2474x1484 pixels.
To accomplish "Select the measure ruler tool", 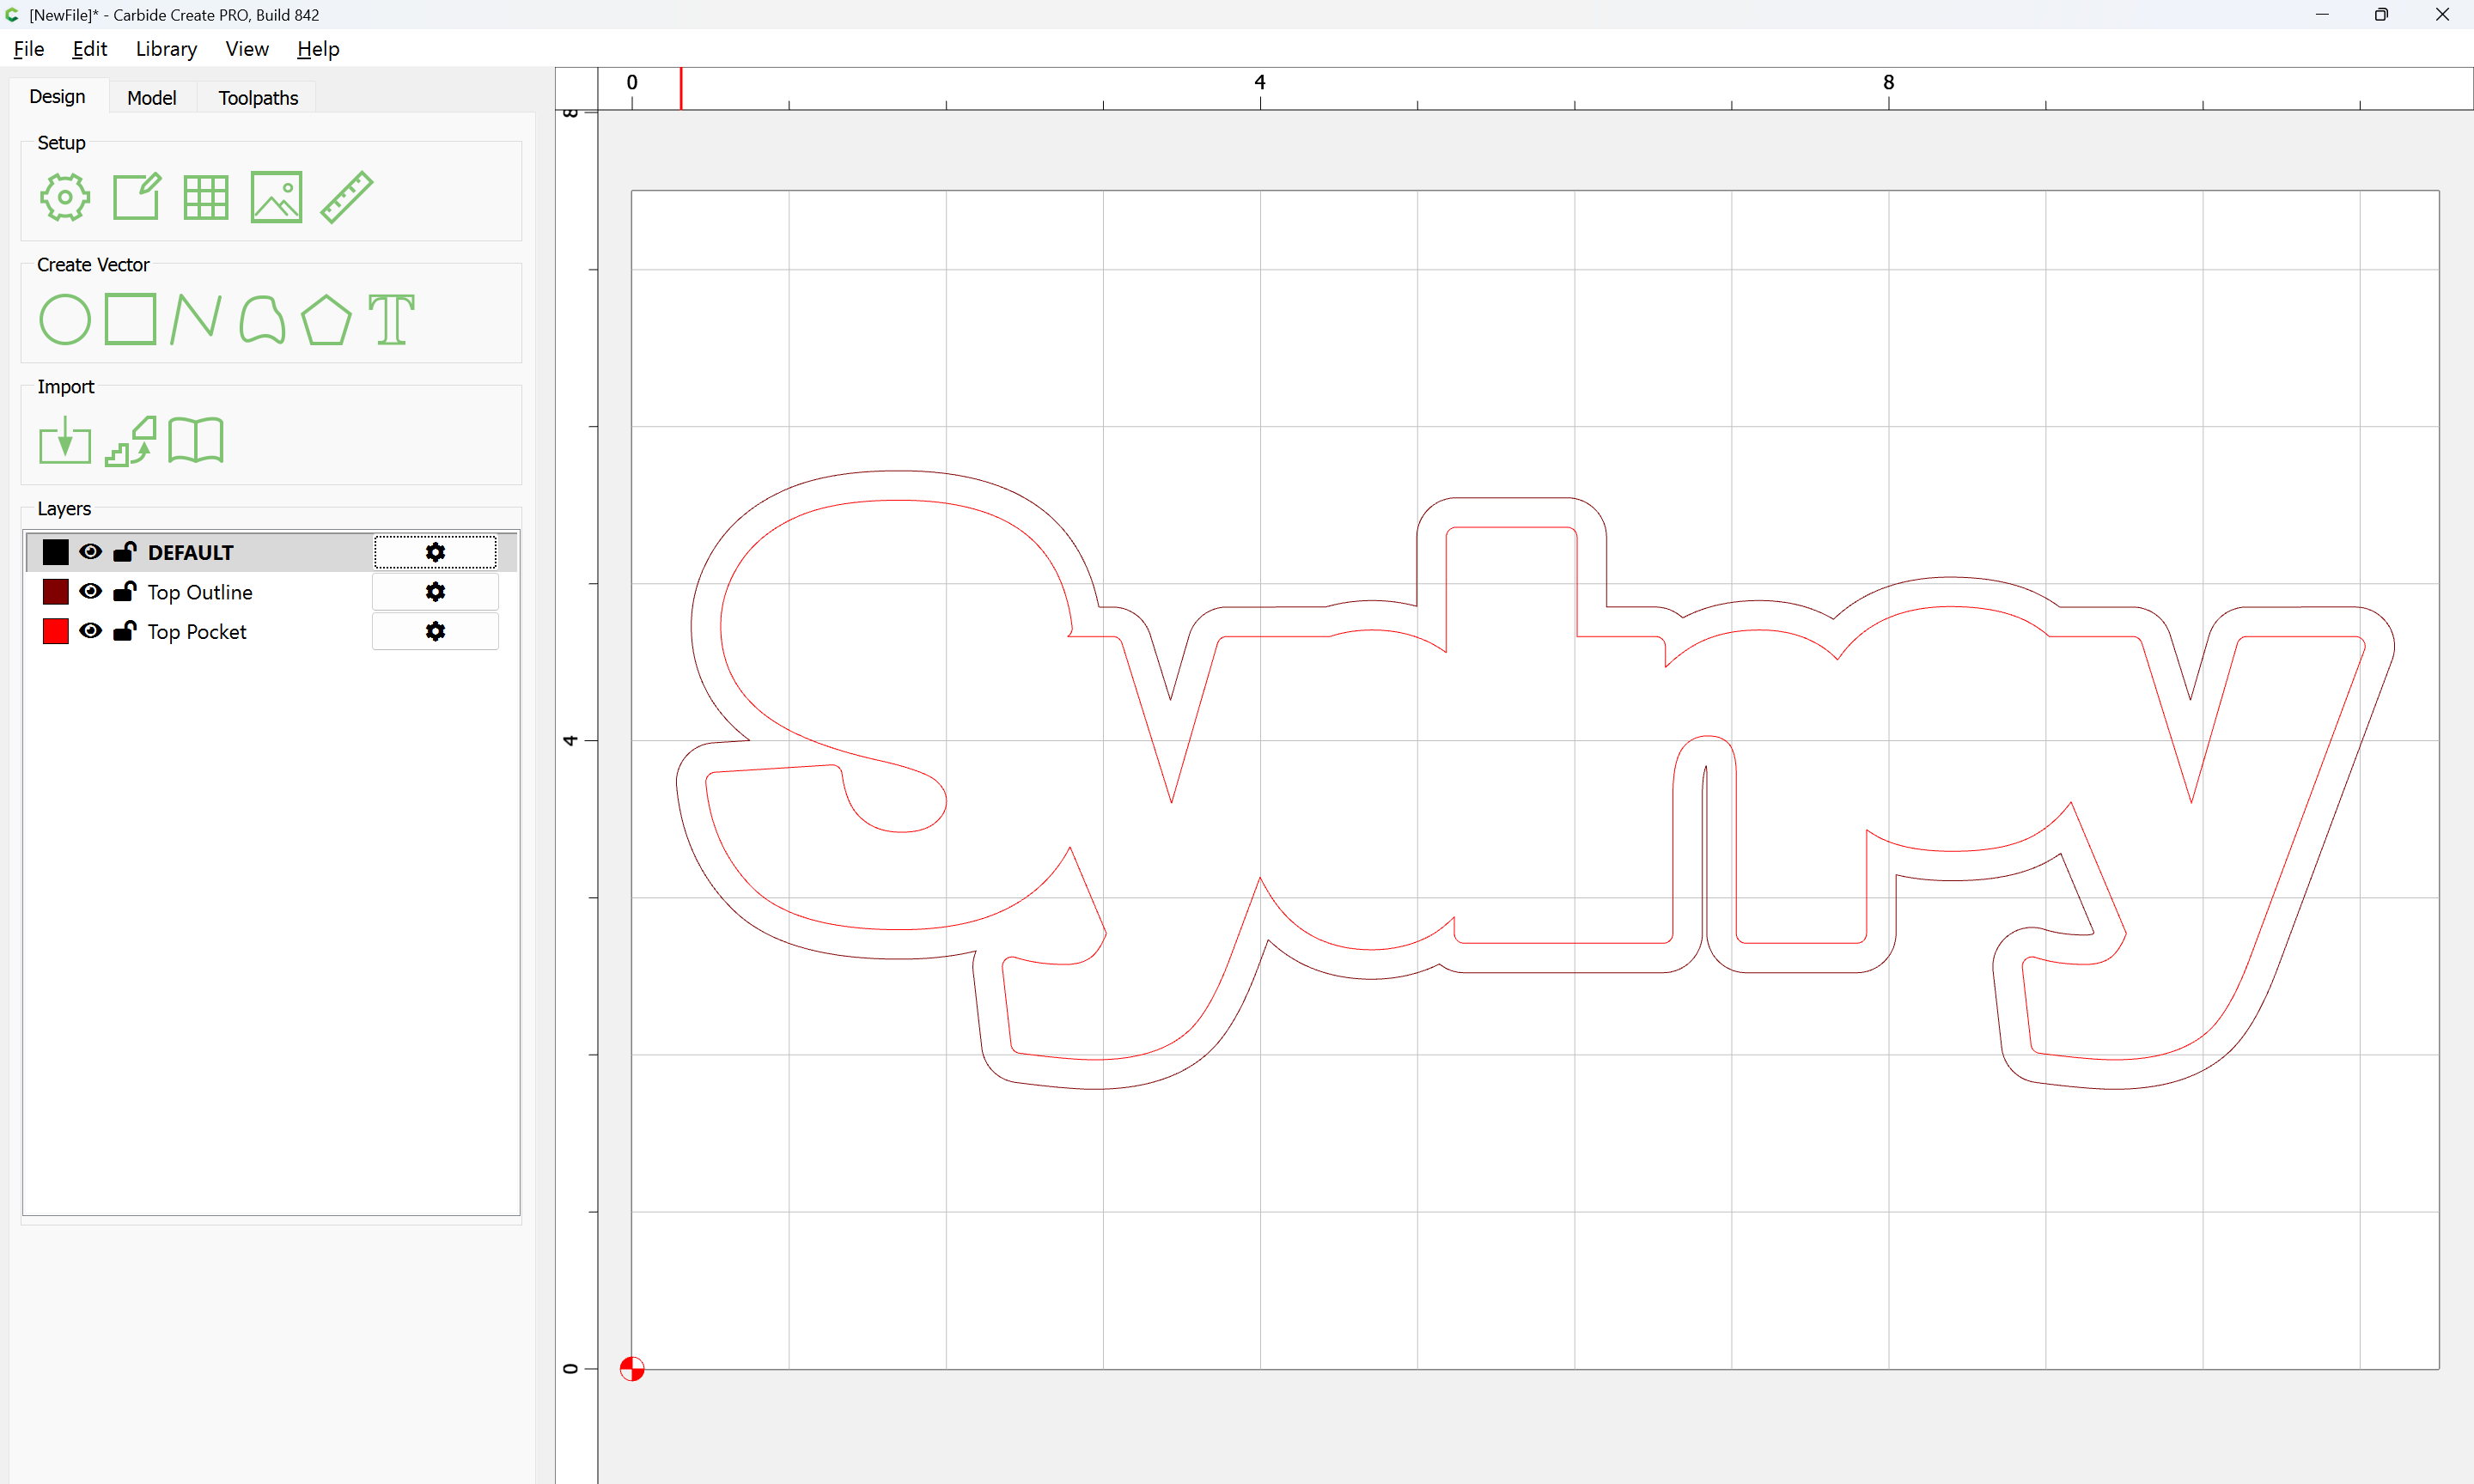I will (347, 197).
